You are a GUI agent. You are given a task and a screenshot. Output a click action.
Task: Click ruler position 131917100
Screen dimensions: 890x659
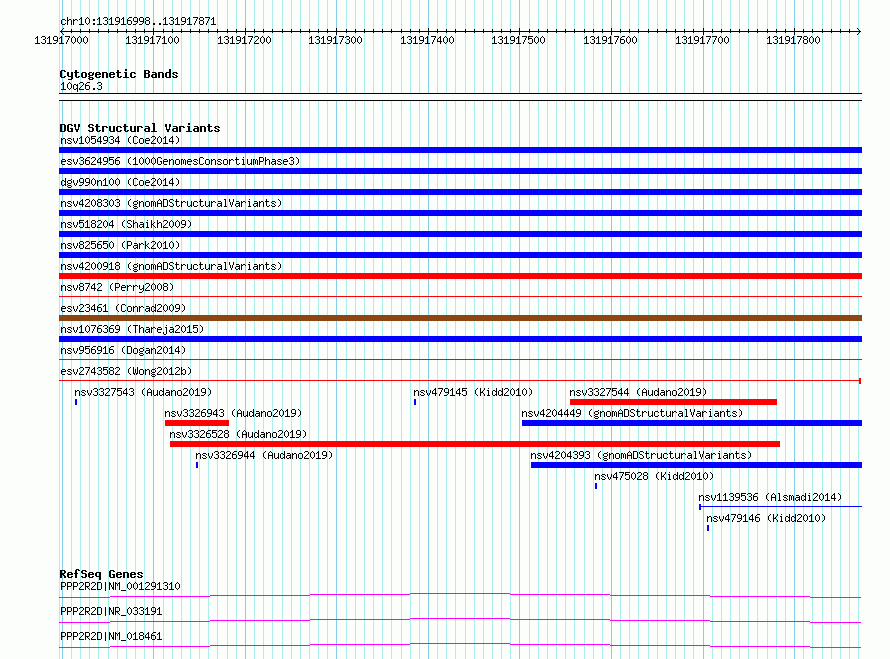coord(152,40)
